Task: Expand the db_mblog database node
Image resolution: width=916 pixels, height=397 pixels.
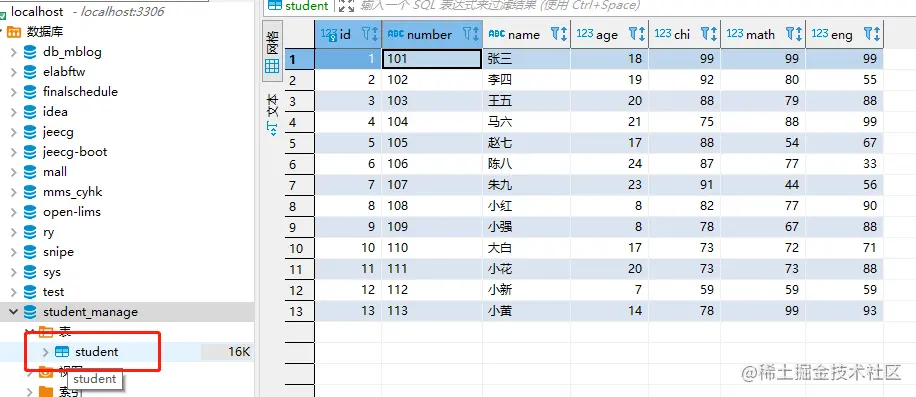Action: [13, 52]
